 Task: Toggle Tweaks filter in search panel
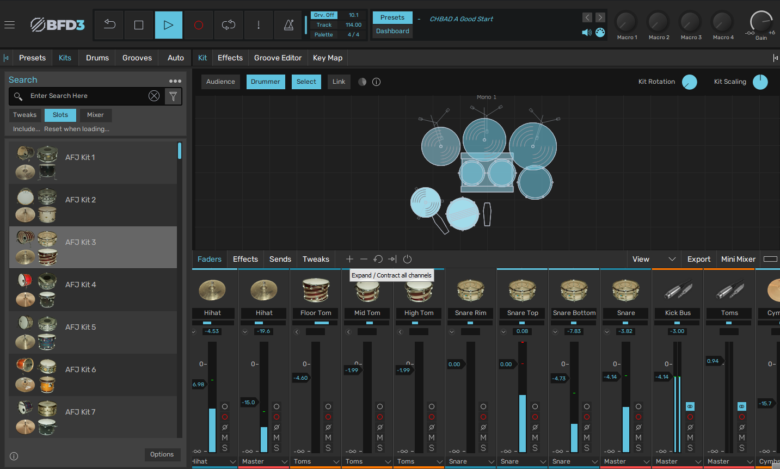pos(24,115)
